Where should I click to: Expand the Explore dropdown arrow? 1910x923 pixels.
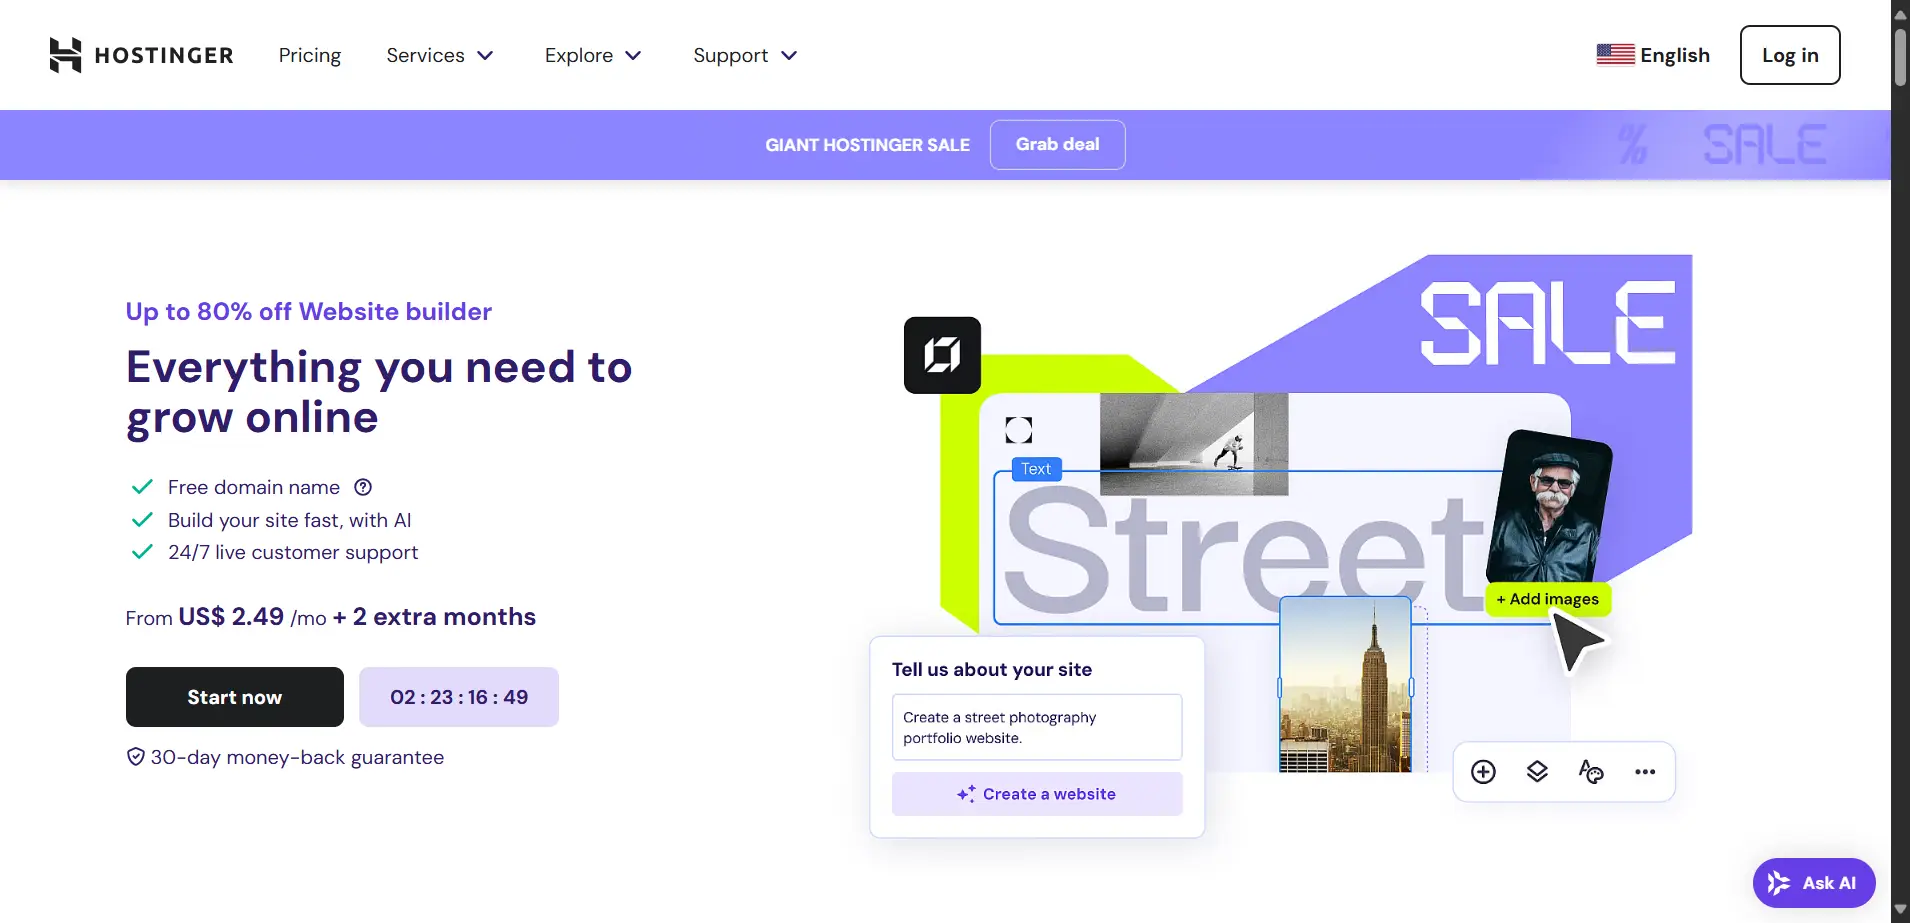pos(633,56)
